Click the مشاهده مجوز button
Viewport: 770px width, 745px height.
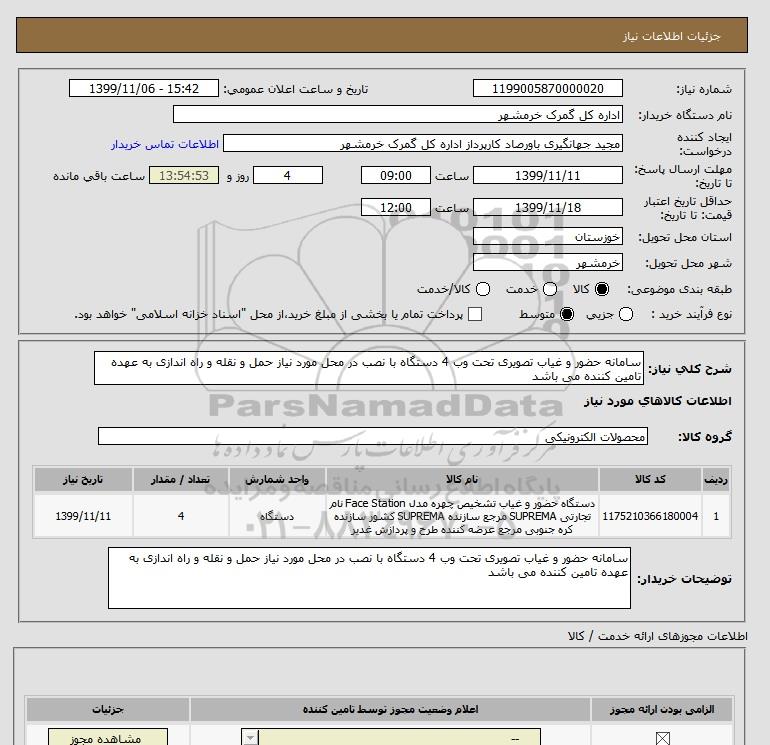click(108, 738)
